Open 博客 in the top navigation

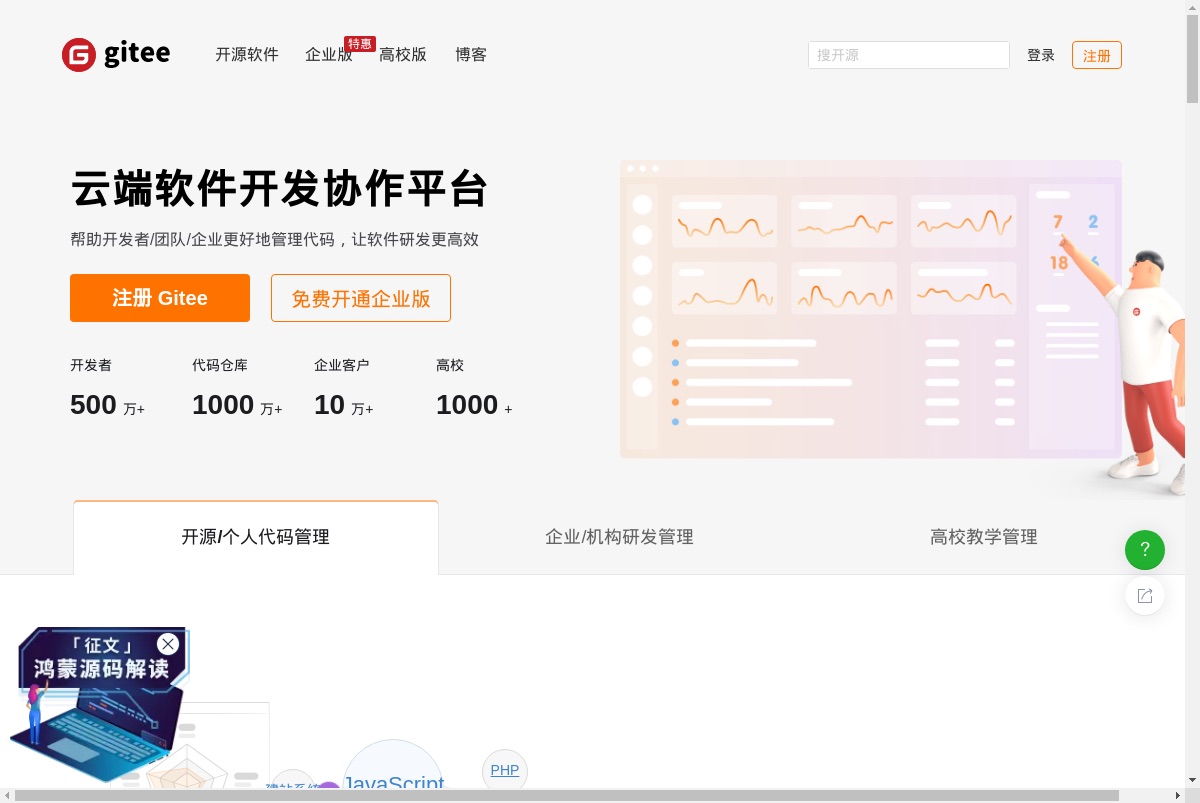471,55
